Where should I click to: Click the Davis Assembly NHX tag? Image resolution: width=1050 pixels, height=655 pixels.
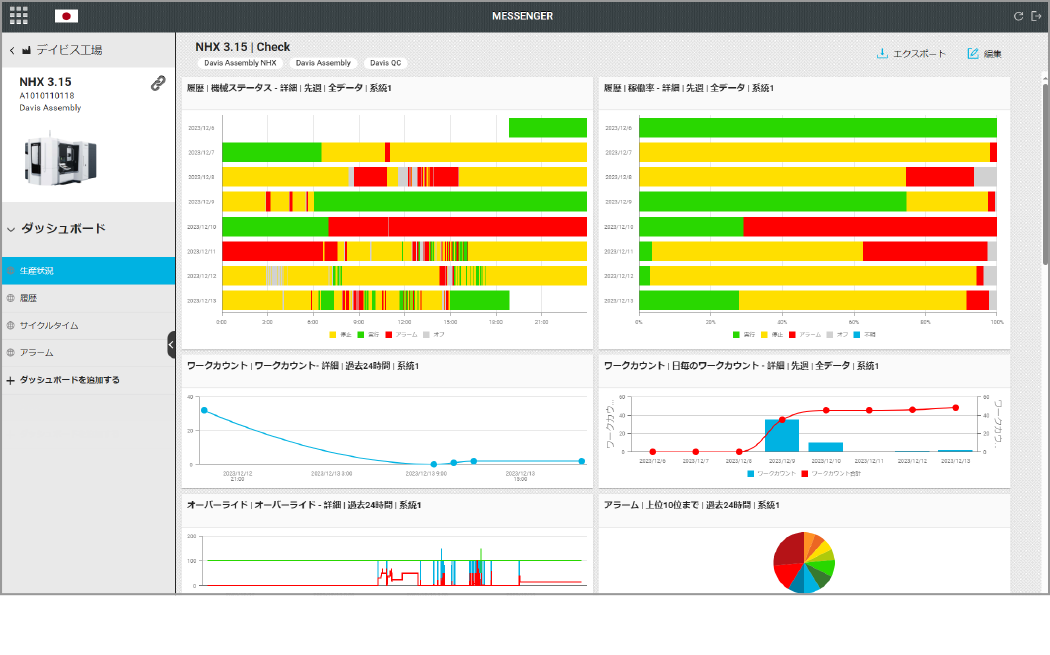click(240, 63)
